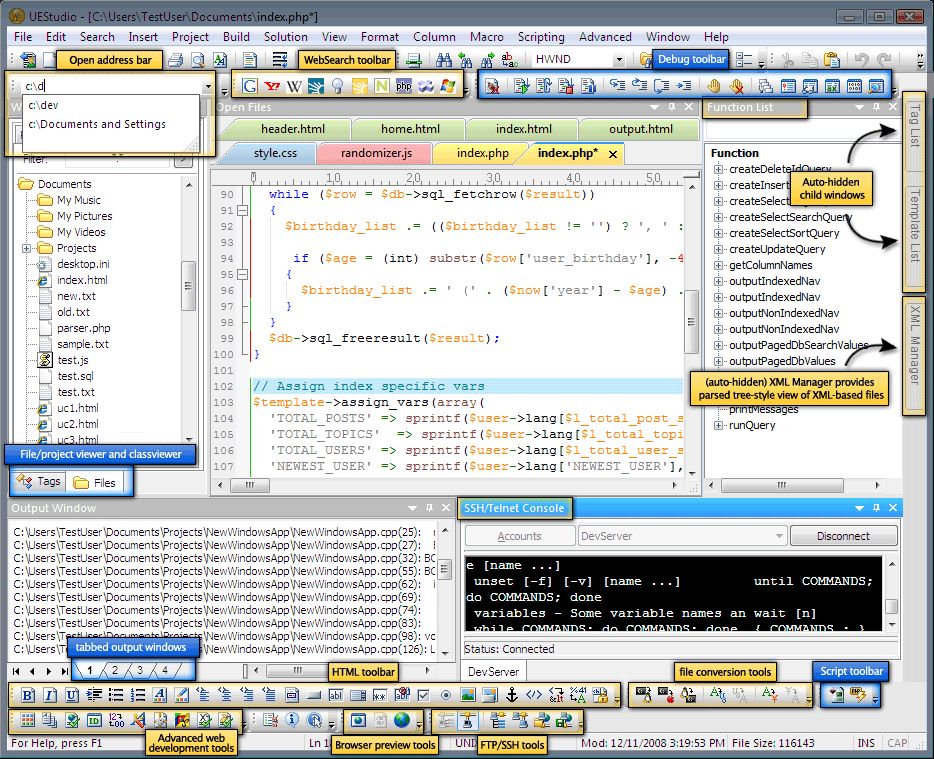Viewport: 934px width, 759px height.
Task: Switch to the Files panel tab
Action: pyautogui.click(x=98, y=481)
